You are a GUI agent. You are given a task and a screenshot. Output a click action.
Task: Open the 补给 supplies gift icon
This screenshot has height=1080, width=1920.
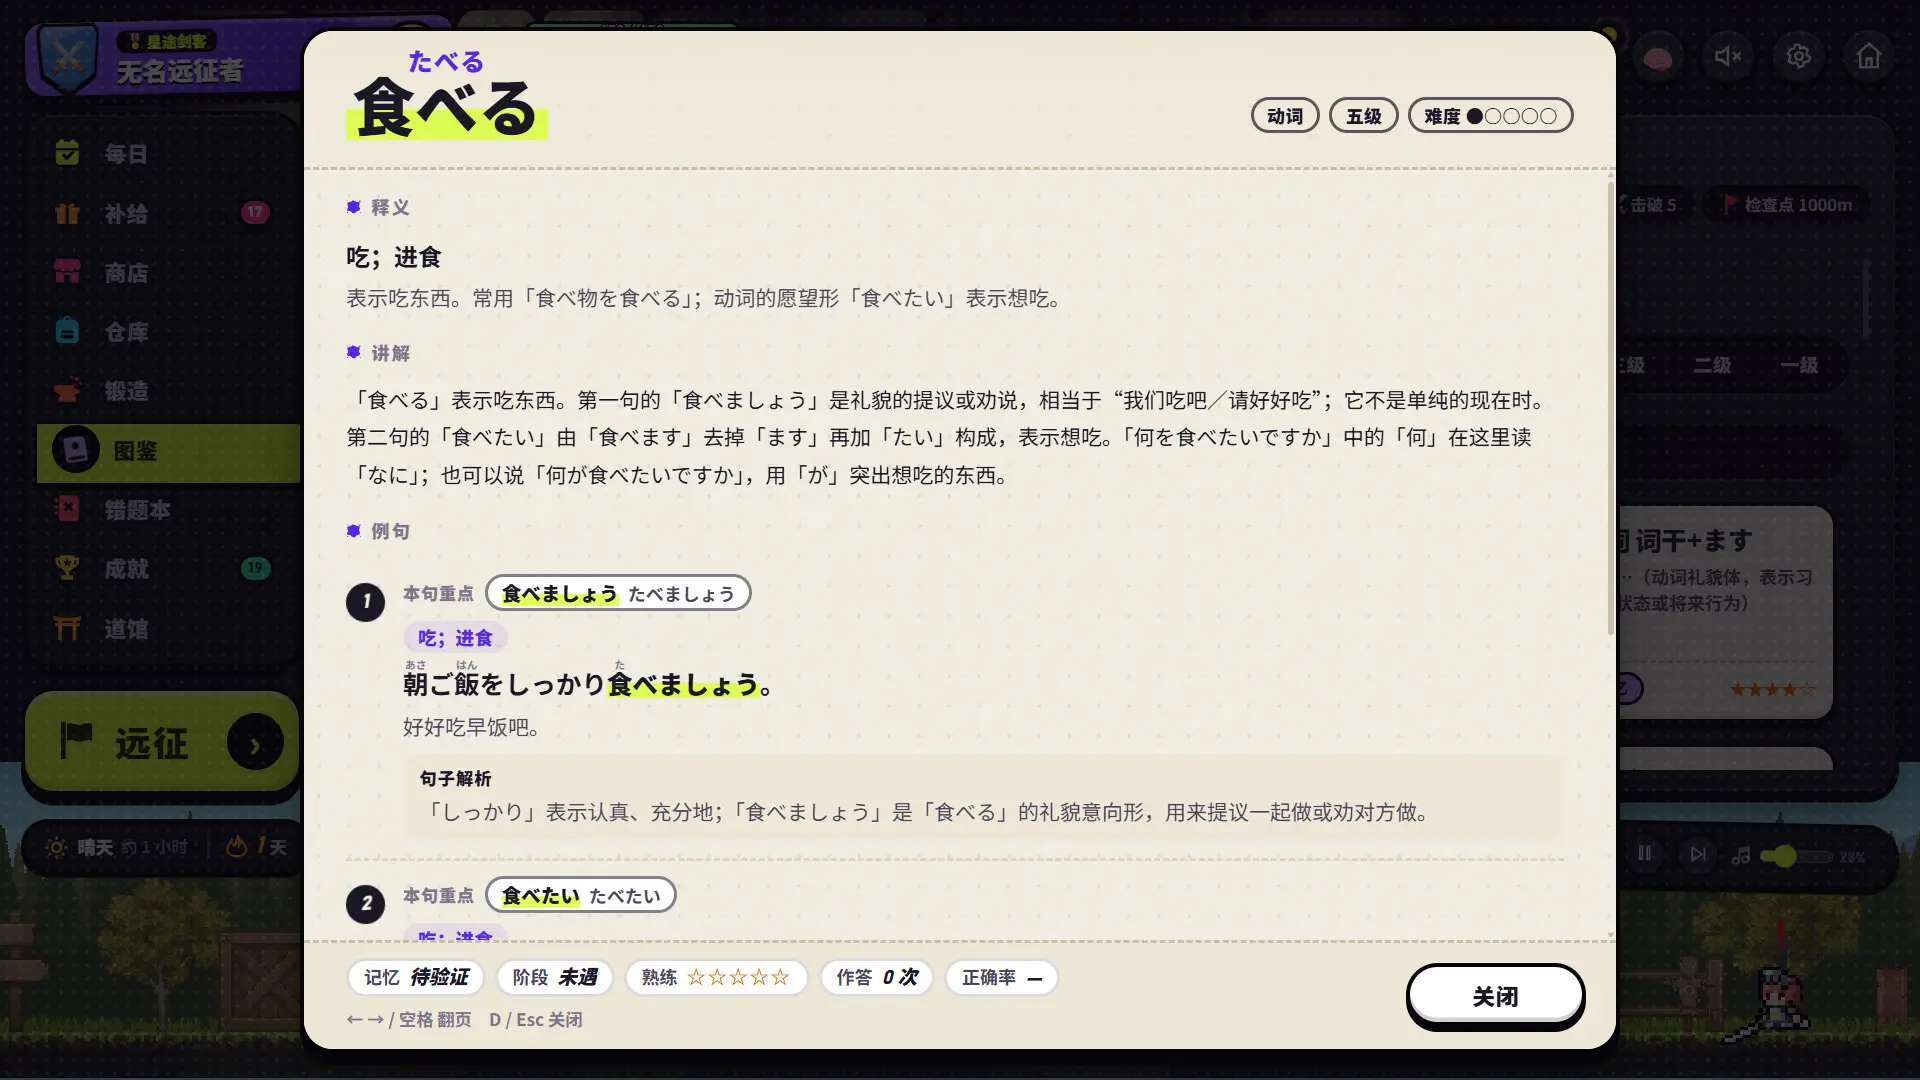(67, 213)
